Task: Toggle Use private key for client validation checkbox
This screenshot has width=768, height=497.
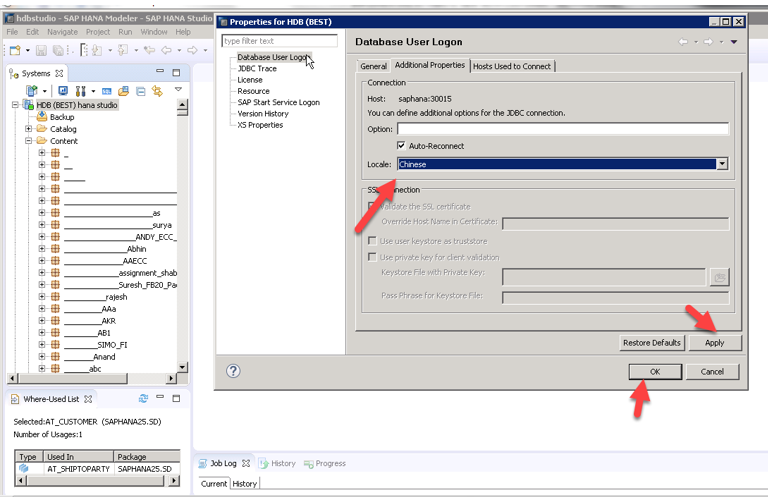Action: point(372,257)
